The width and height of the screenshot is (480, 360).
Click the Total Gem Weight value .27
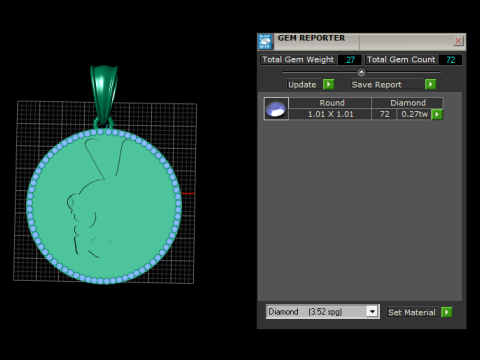point(350,60)
